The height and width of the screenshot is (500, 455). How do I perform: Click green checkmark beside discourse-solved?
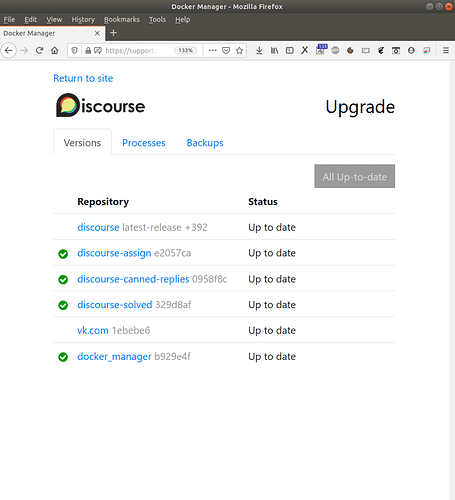coord(63,305)
